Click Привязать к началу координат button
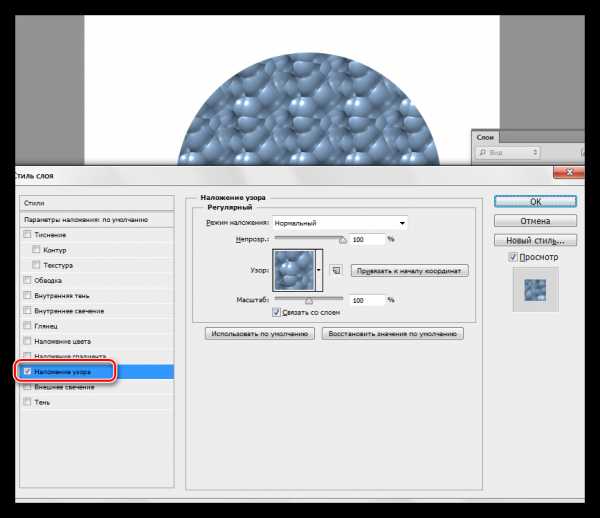The height and width of the screenshot is (518, 600). coord(410,270)
